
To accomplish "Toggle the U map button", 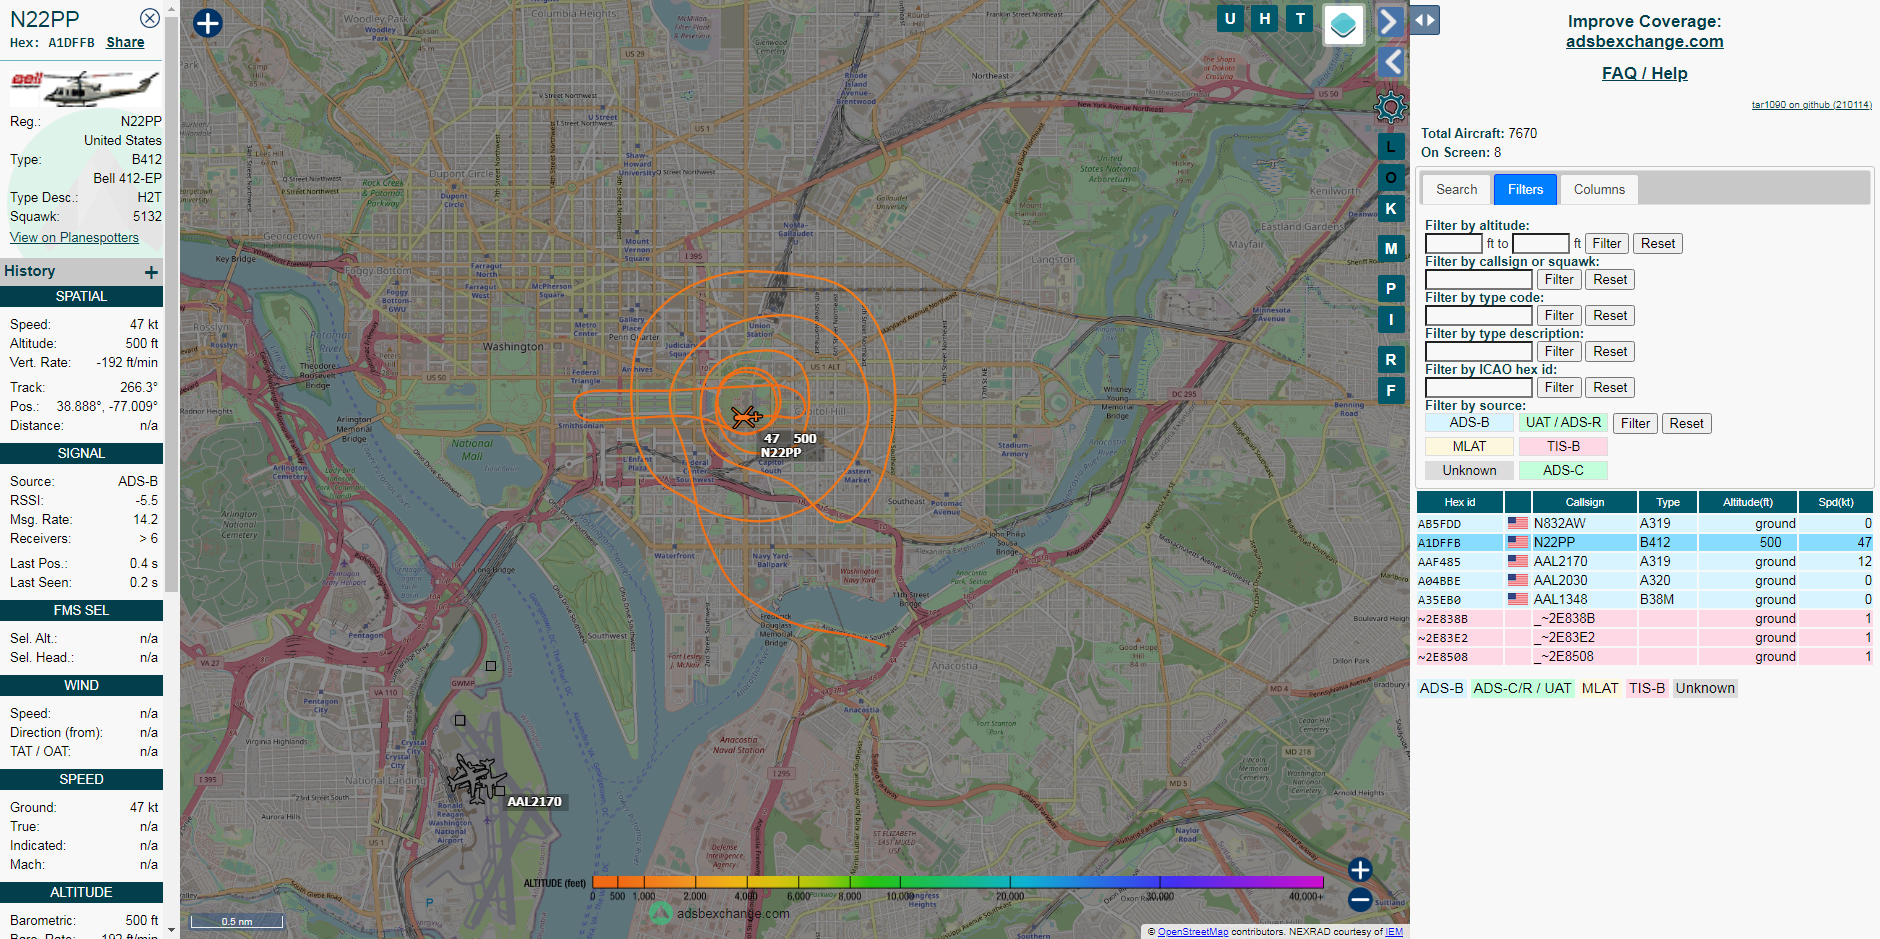I will coord(1230,18).
